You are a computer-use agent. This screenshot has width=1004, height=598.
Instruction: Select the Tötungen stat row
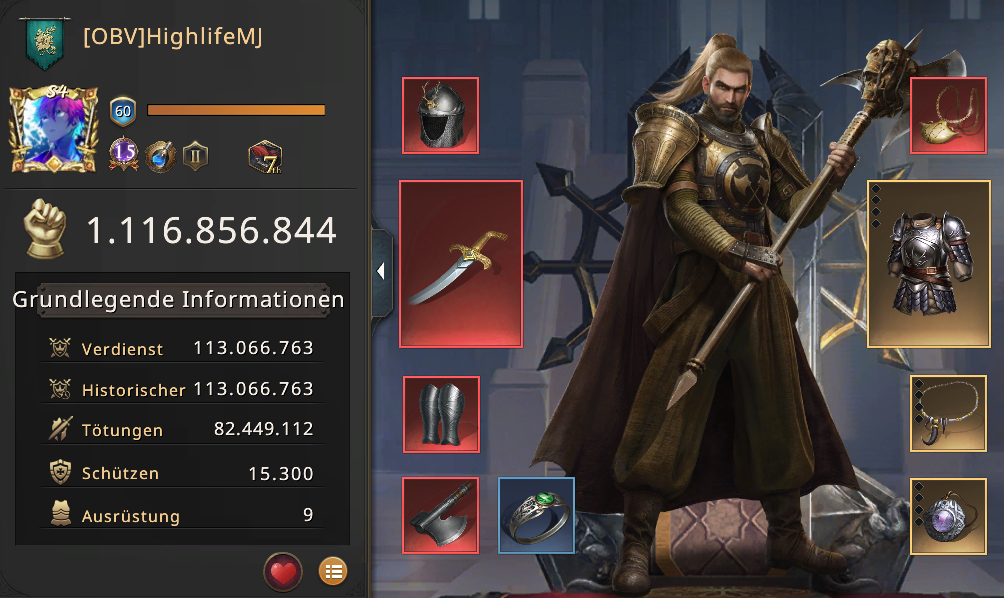182,429
